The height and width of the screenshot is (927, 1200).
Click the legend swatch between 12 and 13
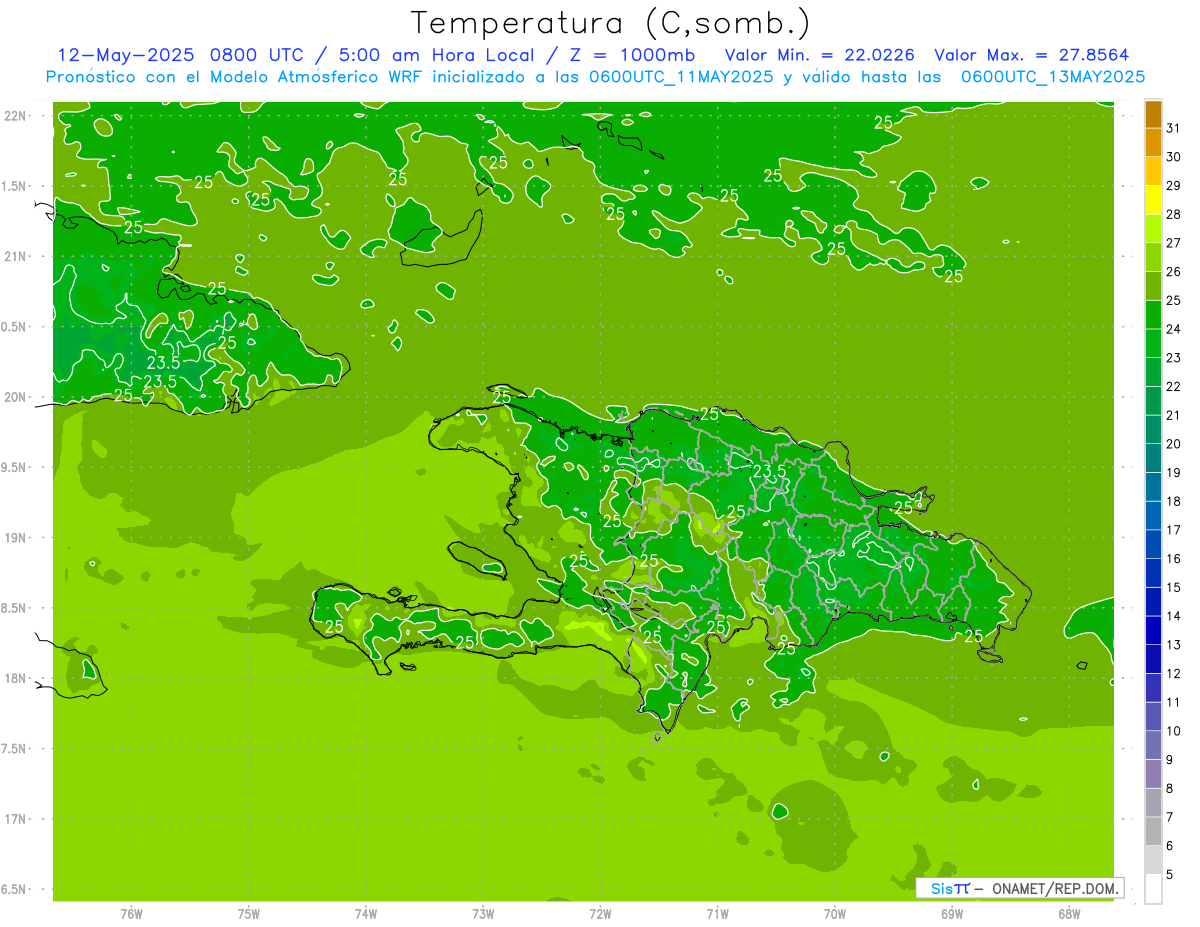click(x=1153, y=659)
